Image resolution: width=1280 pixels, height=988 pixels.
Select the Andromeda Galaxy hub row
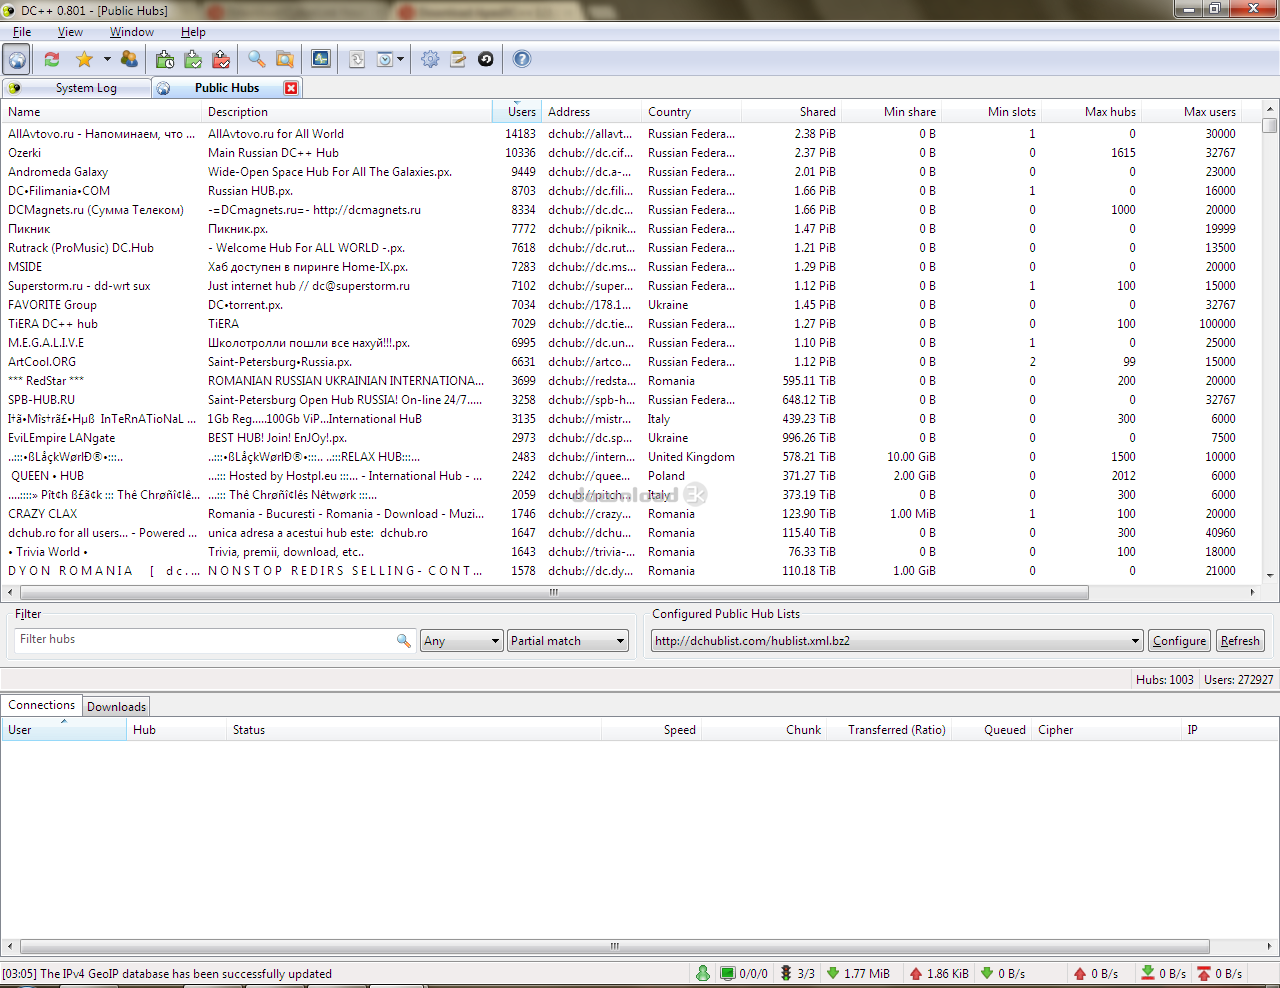pyautogui.click(x=632, y=172)
